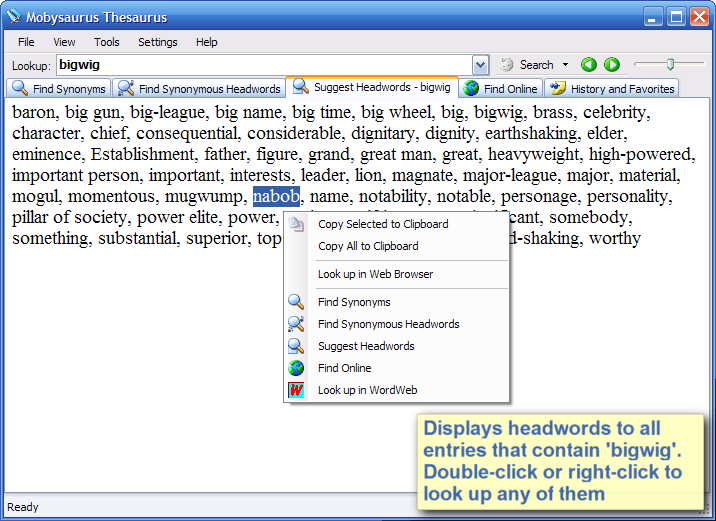Click the word magnate
This screenshot has width=716, height=521.
coord(422,175)
